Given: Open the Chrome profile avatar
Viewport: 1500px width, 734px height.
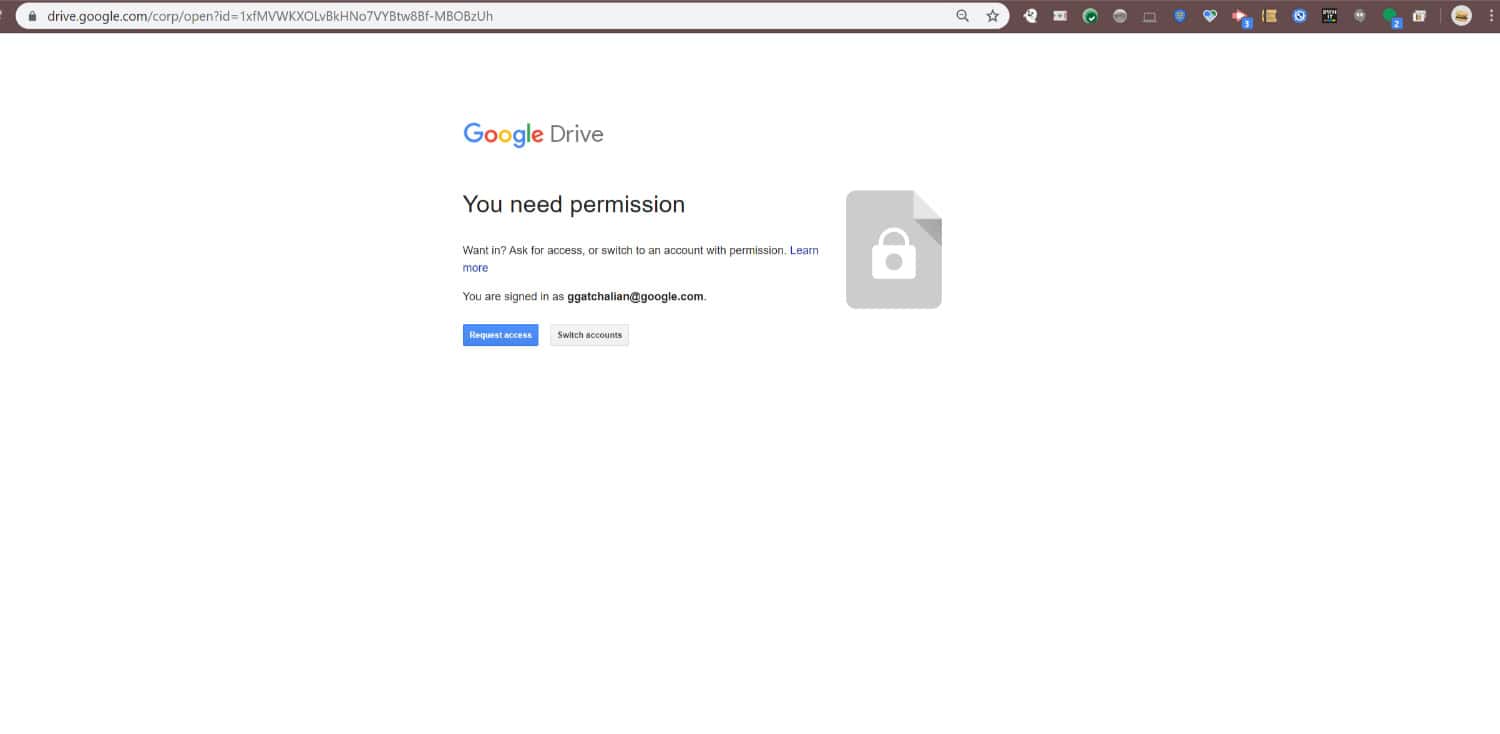Looking at the screenshot, I should (x=1461, y=16).
